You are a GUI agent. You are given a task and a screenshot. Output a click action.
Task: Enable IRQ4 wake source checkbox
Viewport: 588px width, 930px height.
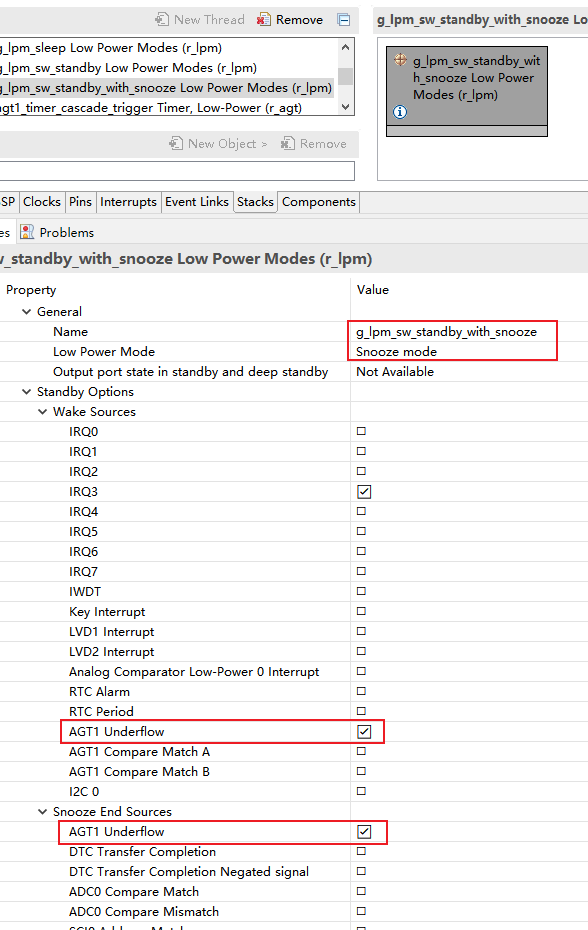point(361,511)
